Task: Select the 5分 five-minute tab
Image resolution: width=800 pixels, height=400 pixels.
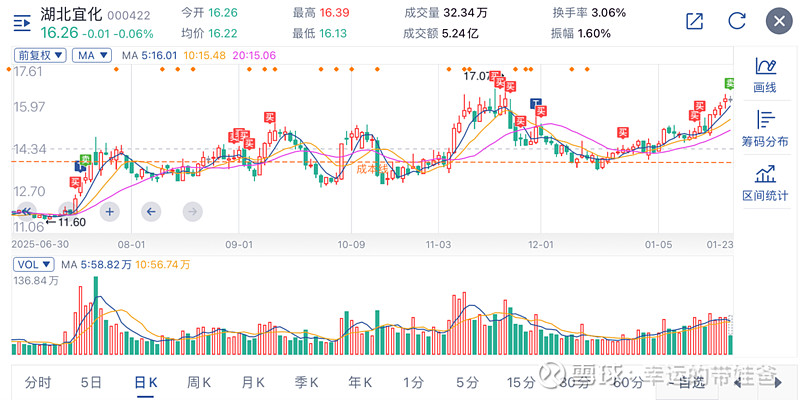Action: tap(467, 382)
